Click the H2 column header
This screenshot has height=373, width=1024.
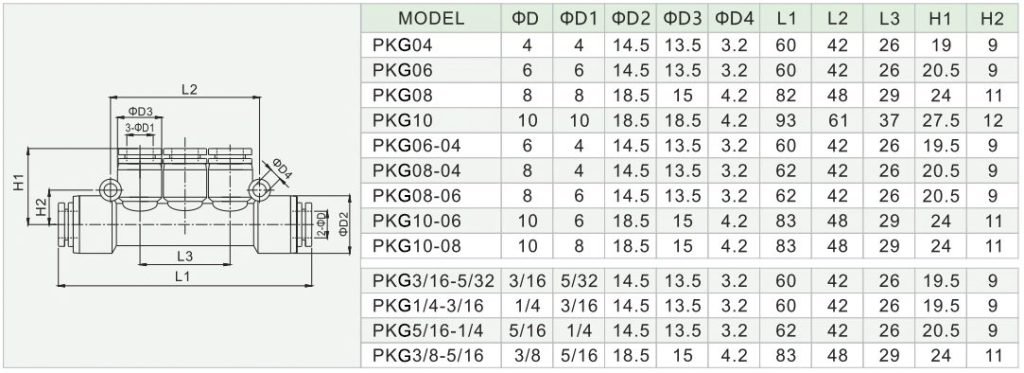[991, 18]
